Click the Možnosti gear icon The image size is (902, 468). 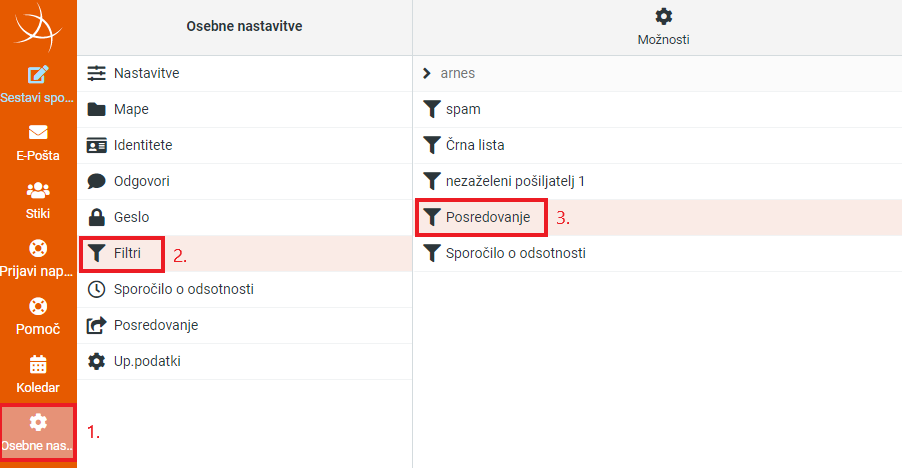(x=663, y=16)
